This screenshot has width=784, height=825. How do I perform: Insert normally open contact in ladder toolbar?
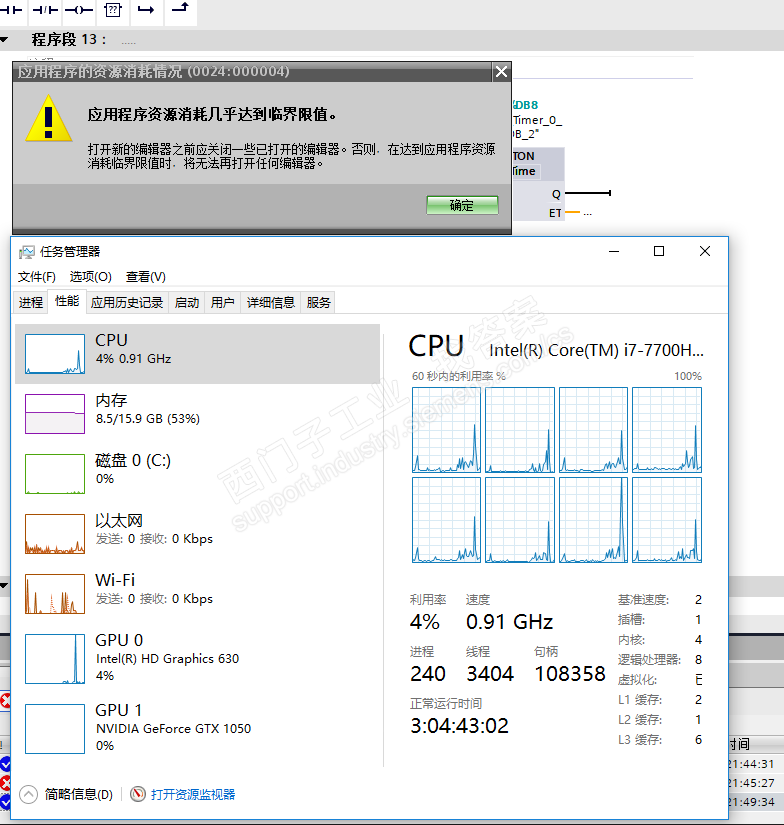point(12,10)
